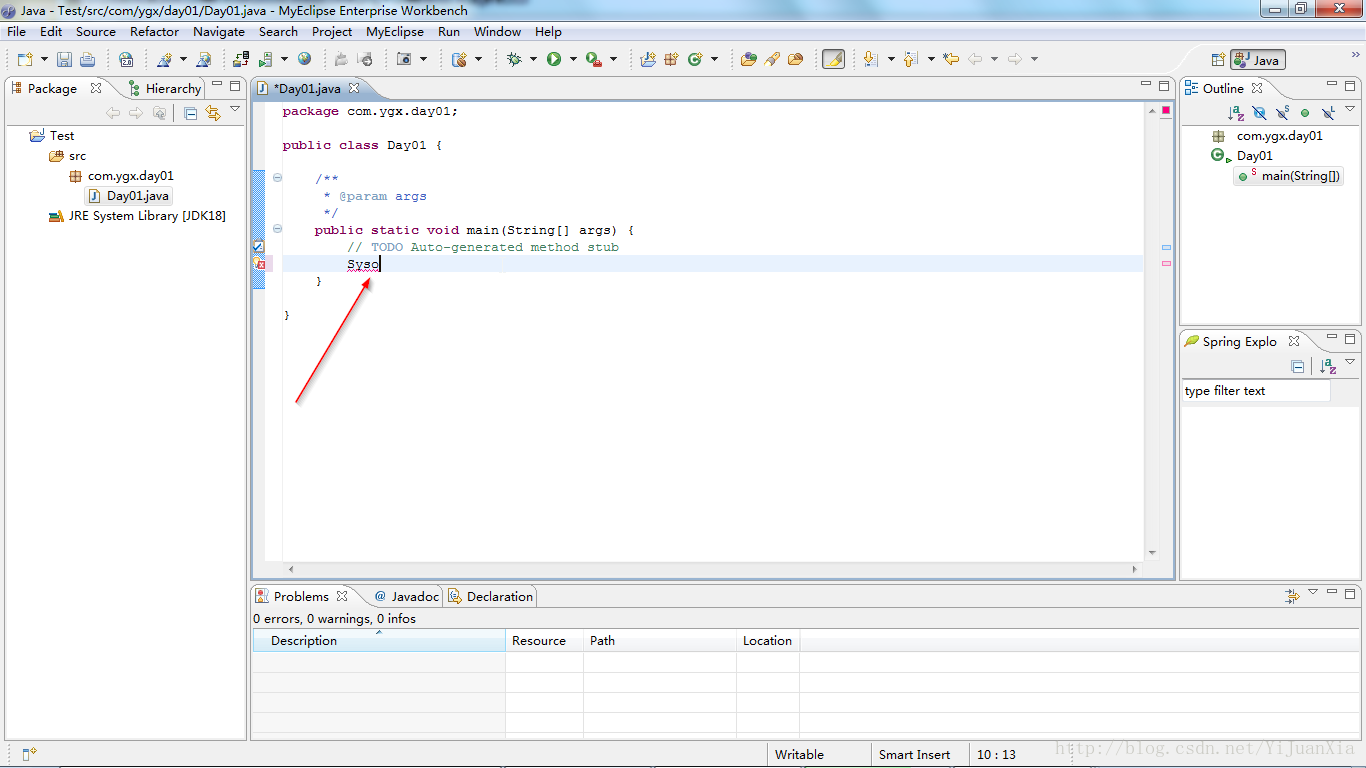Screen dimensions: 1366x768
Task: Click the Location column header
Action: point(768,641)
